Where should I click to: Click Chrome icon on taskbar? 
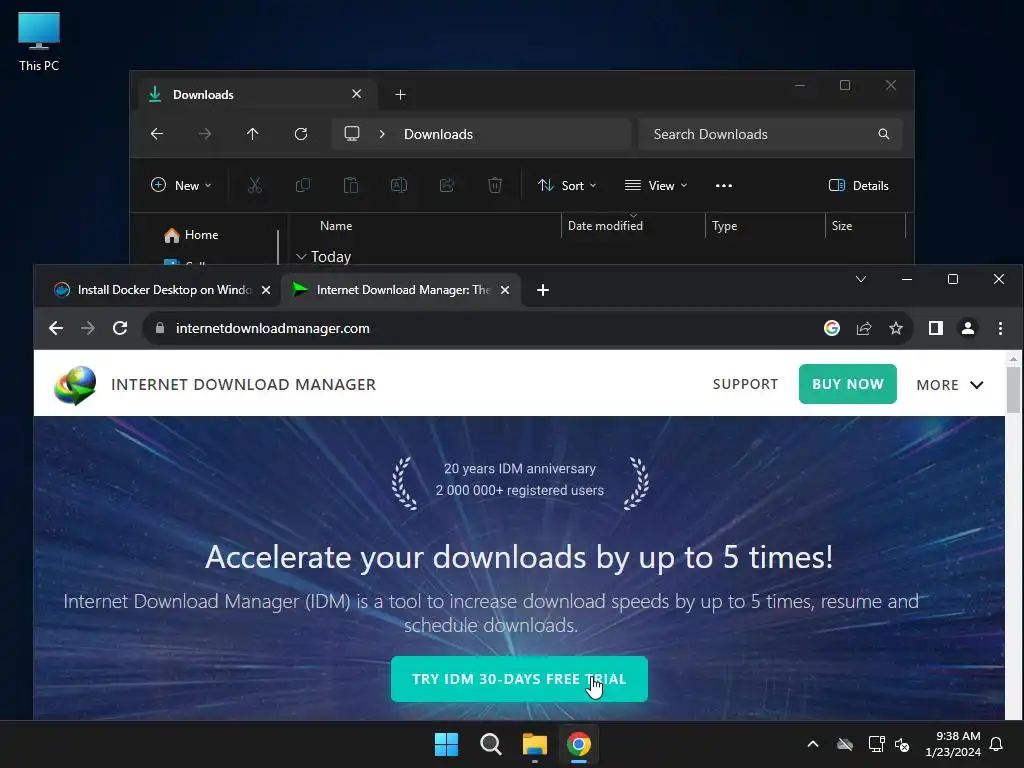pos(579,744)
